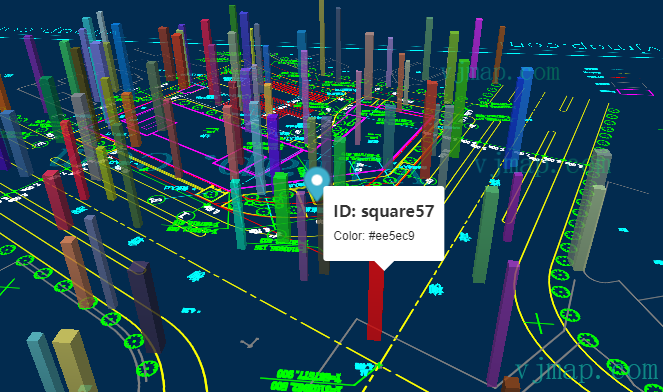663x392 pixels.
Task: Select the bright green pillar left of the marker
Action: (x=281, y=207)
